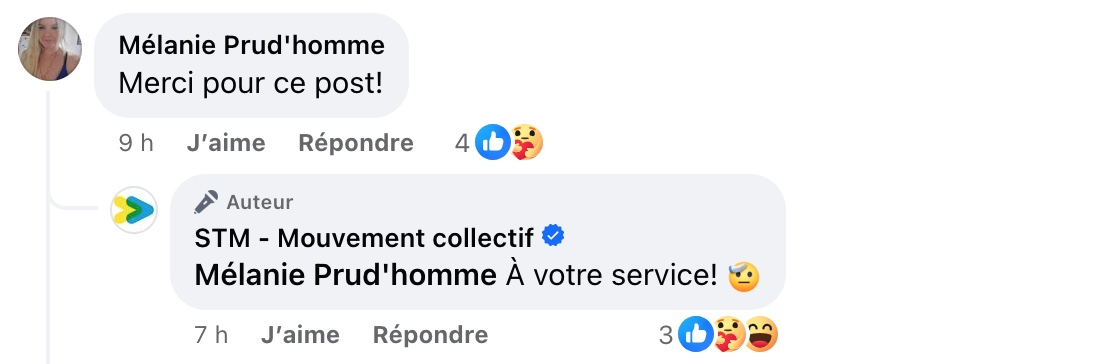1096x364 pixels.
Task: Click the Haha laughing reaction on STM's reply
Action: tap(761, 335)
